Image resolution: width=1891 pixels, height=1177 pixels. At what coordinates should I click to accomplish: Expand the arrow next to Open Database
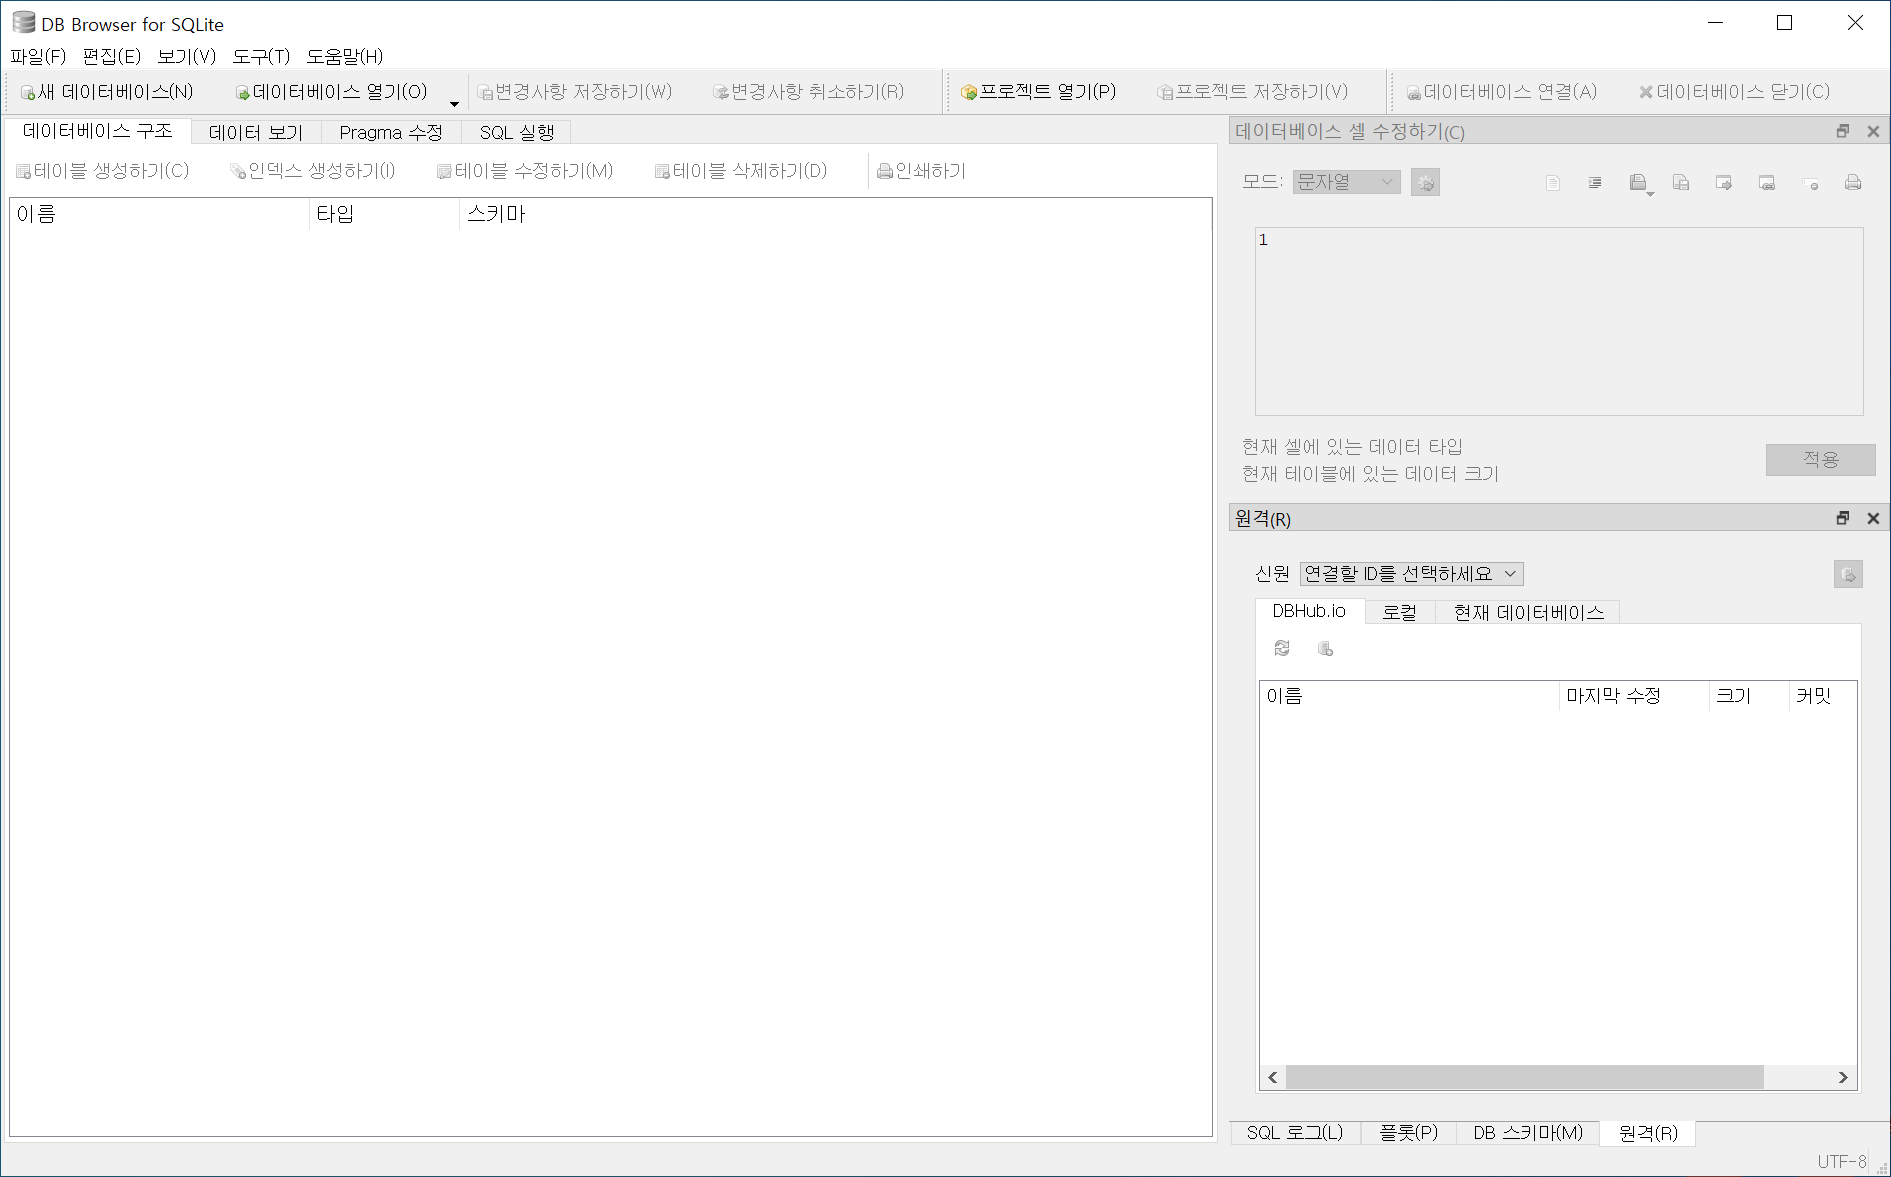[x=454, y=103]
